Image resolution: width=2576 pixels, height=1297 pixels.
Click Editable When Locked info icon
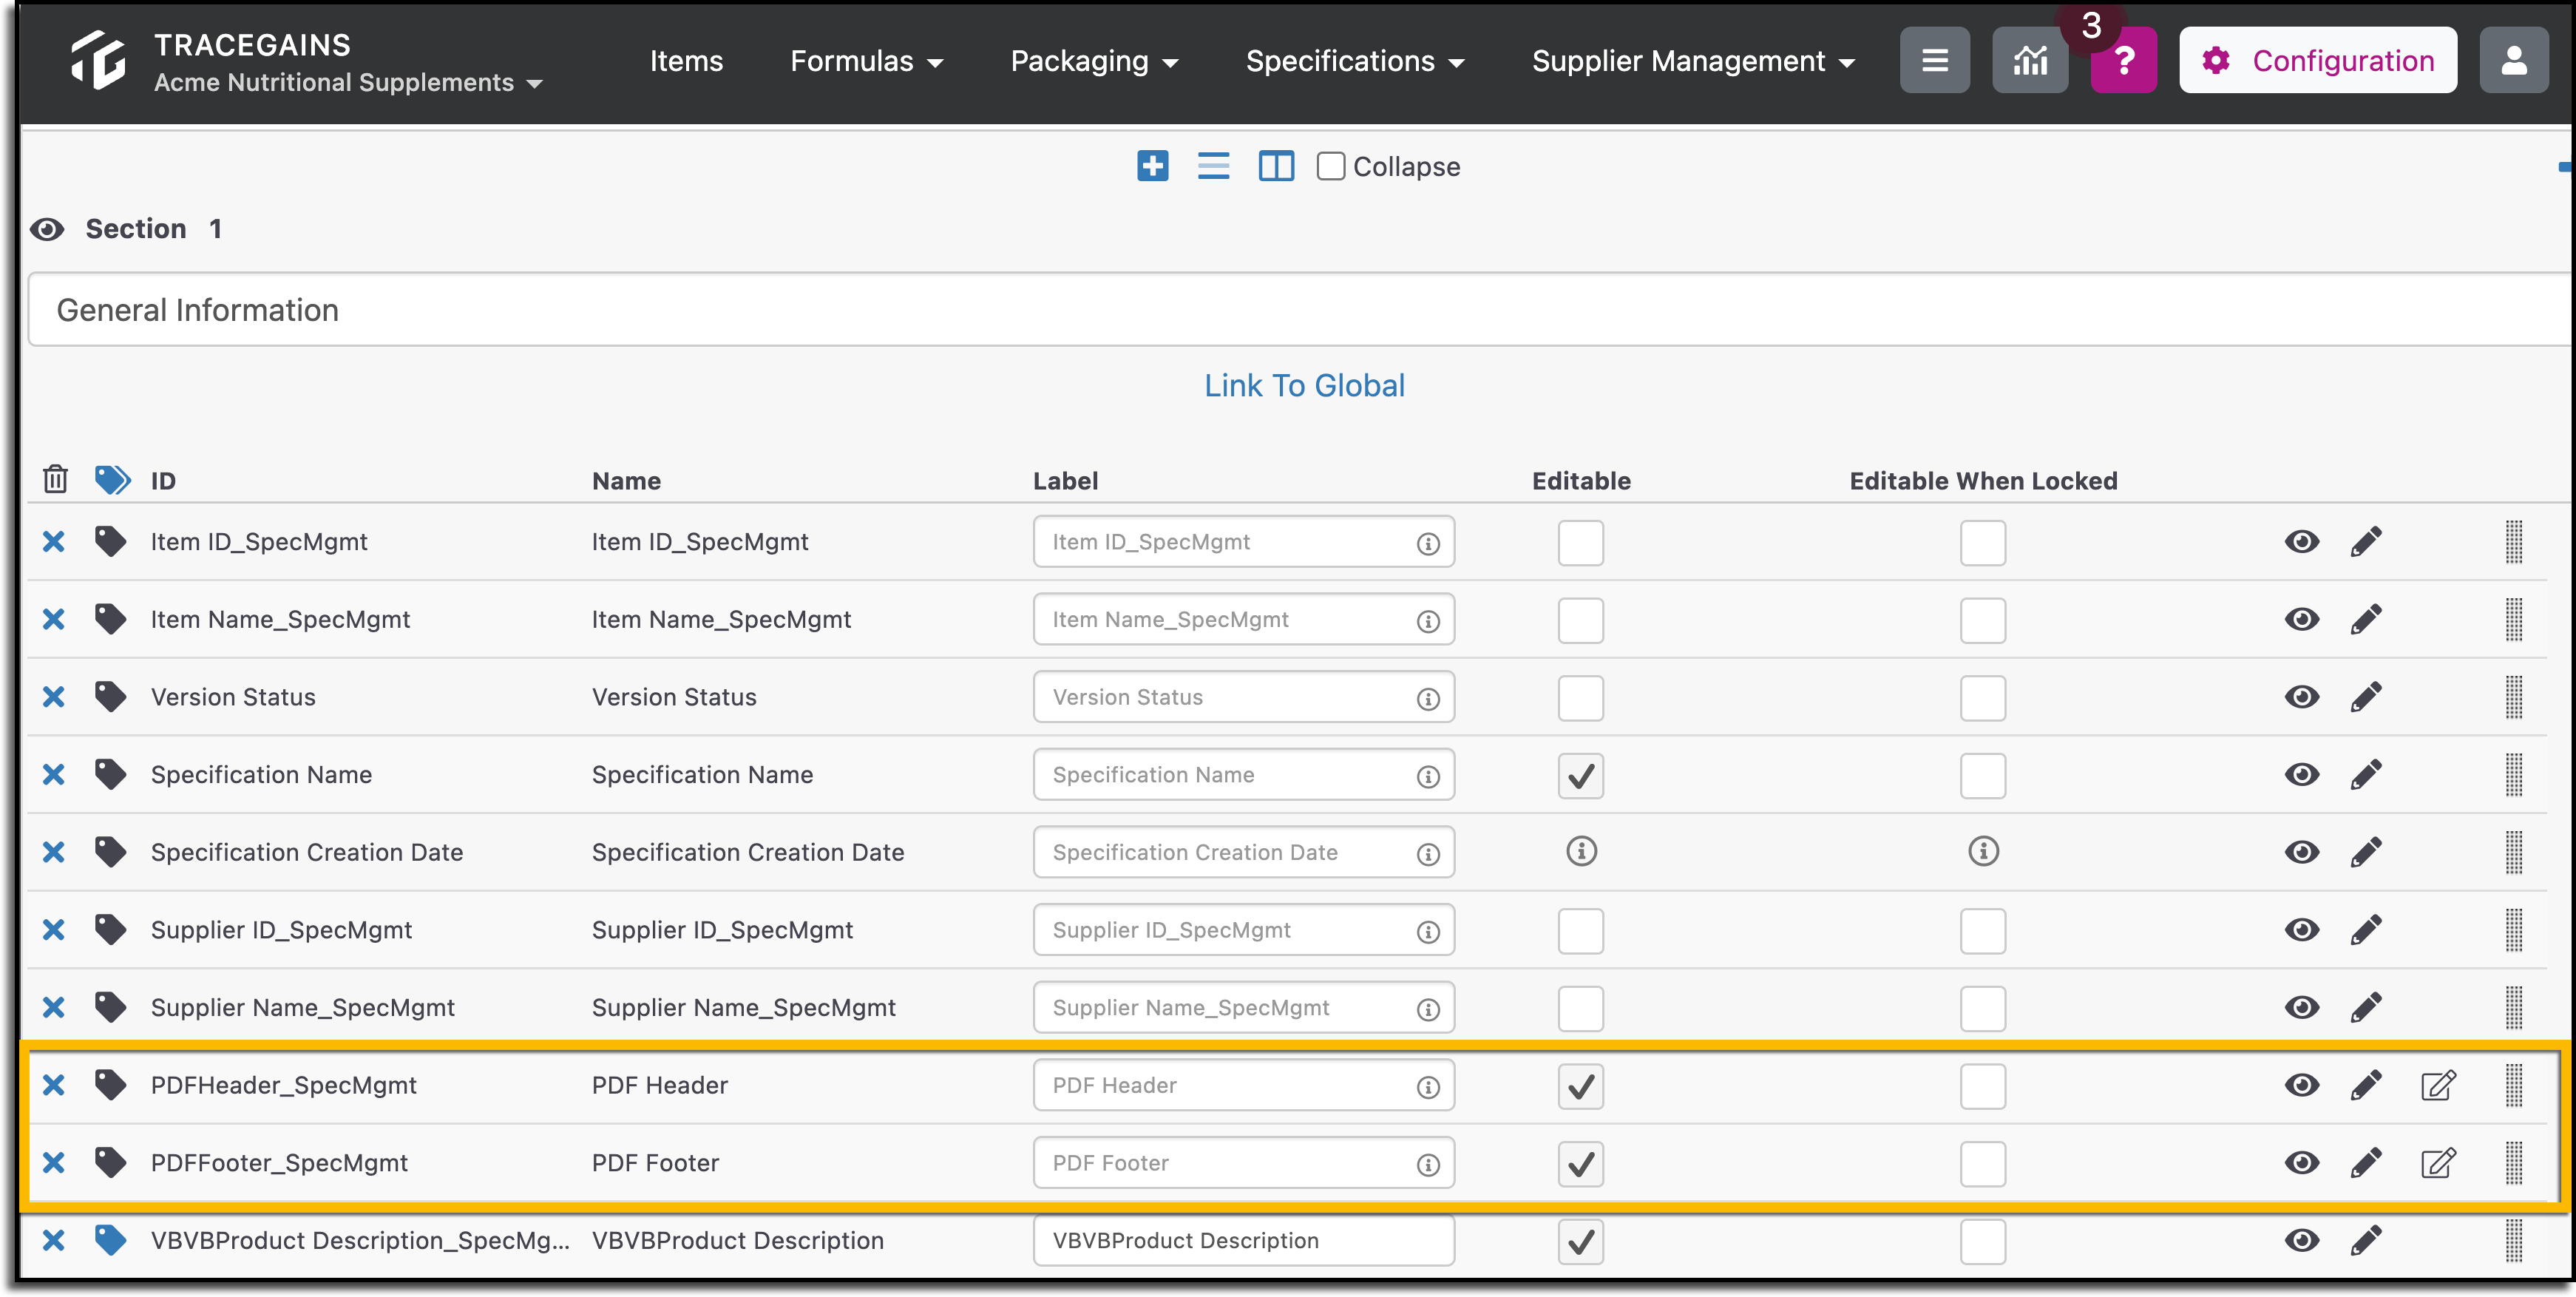click(x=1983, y=851)
